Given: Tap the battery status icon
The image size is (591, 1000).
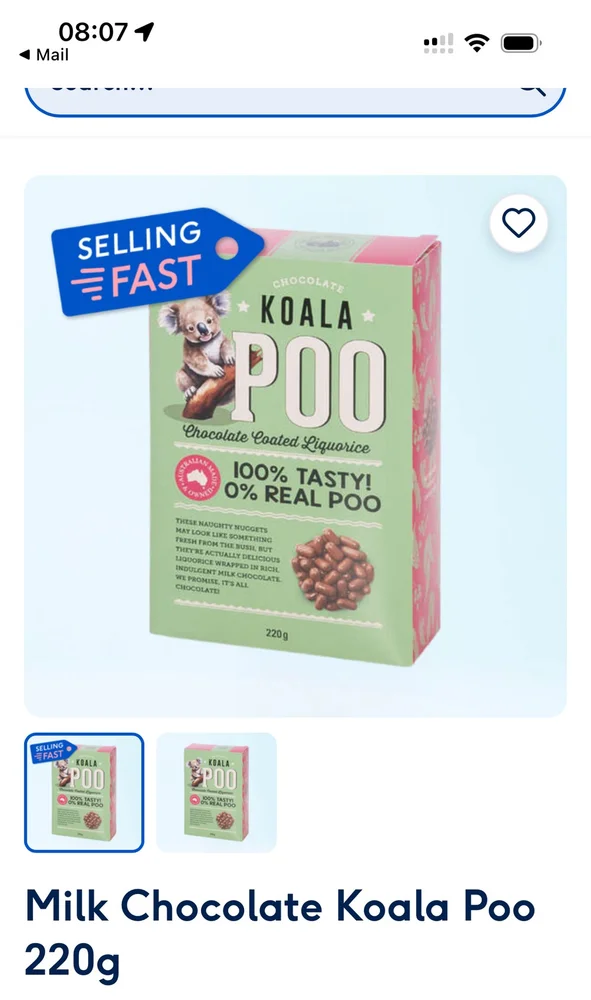Looking at the screenshot, I should 521,43.
